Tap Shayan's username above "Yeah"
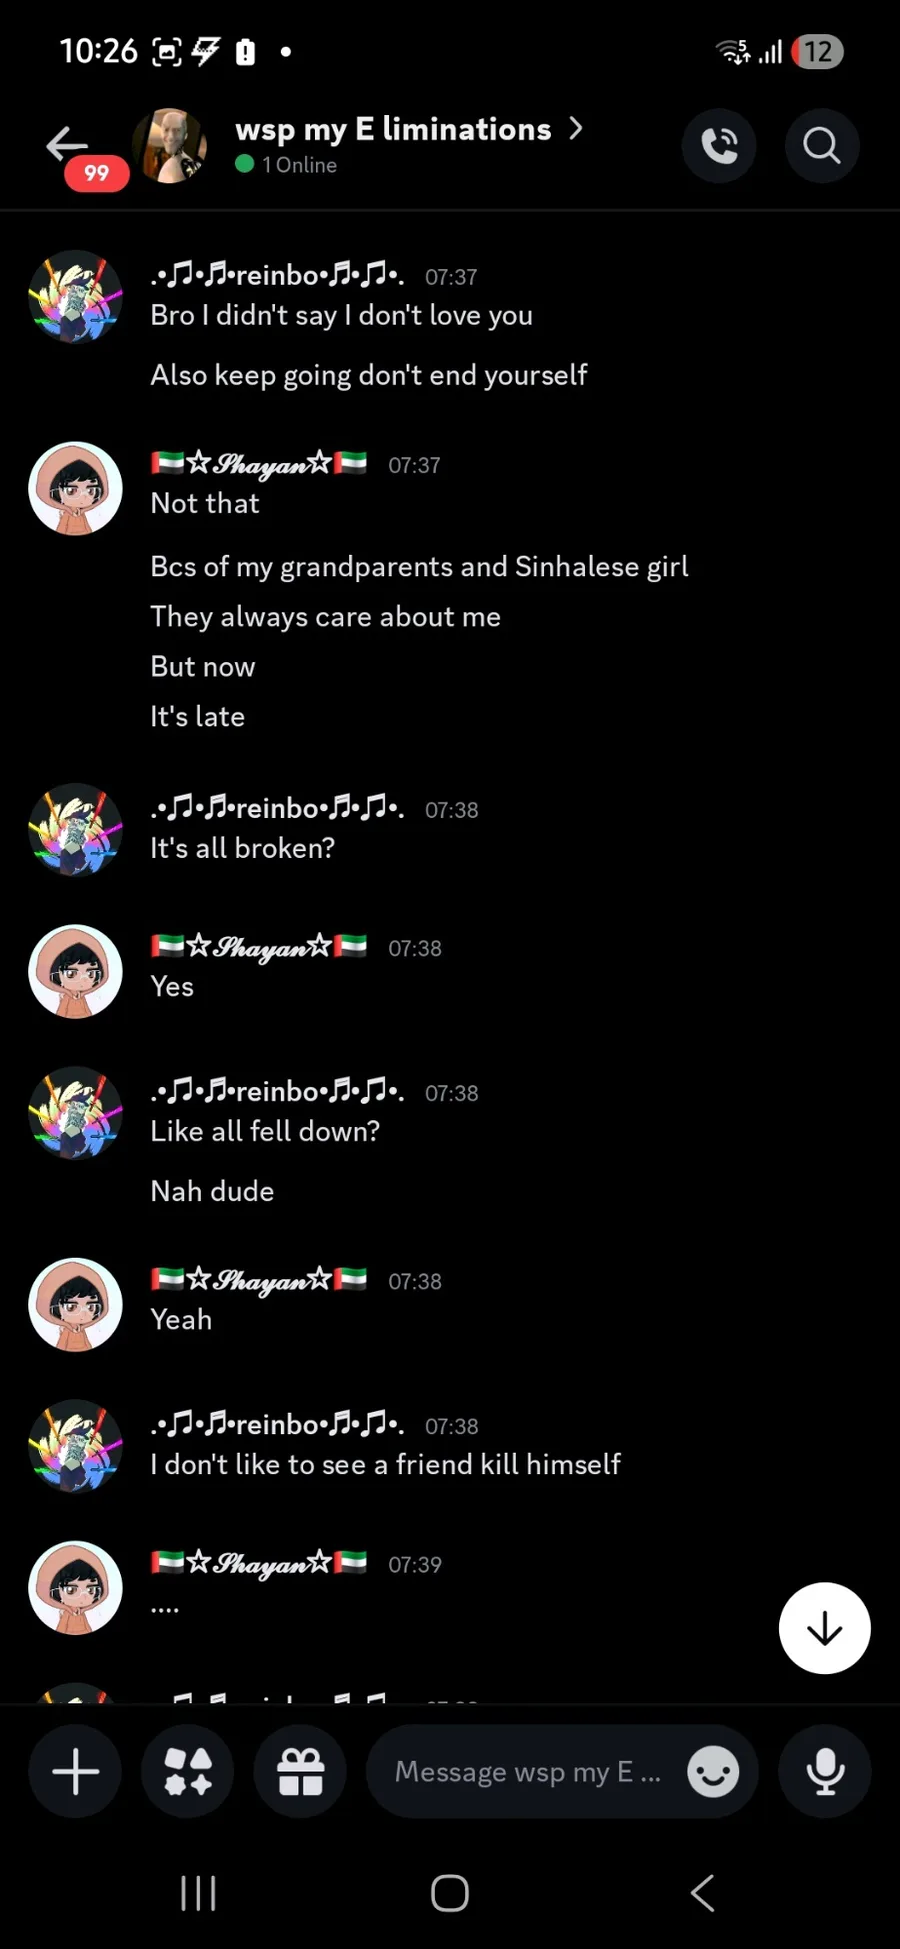The height and width of the screenshot is (1949, 900). pyautogui.click(x=259, y=1280)
